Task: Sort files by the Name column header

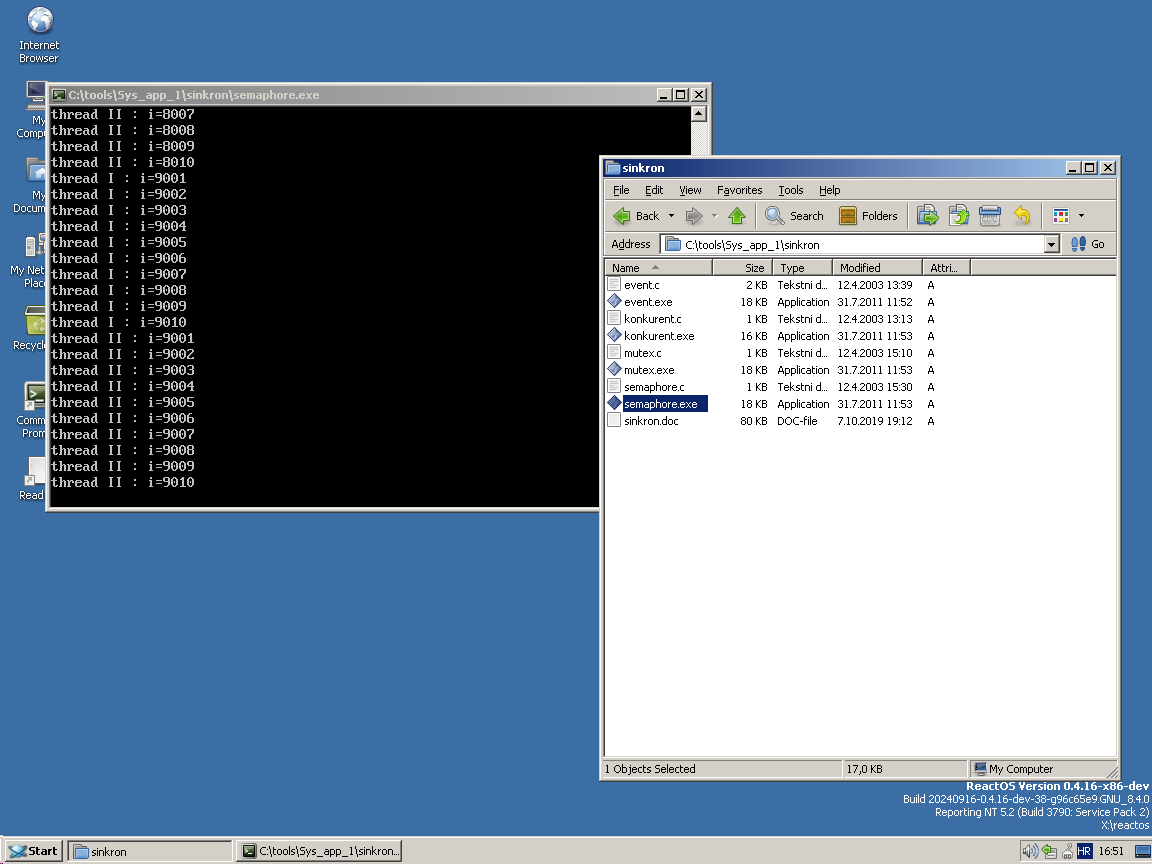Action: point(658,267)
